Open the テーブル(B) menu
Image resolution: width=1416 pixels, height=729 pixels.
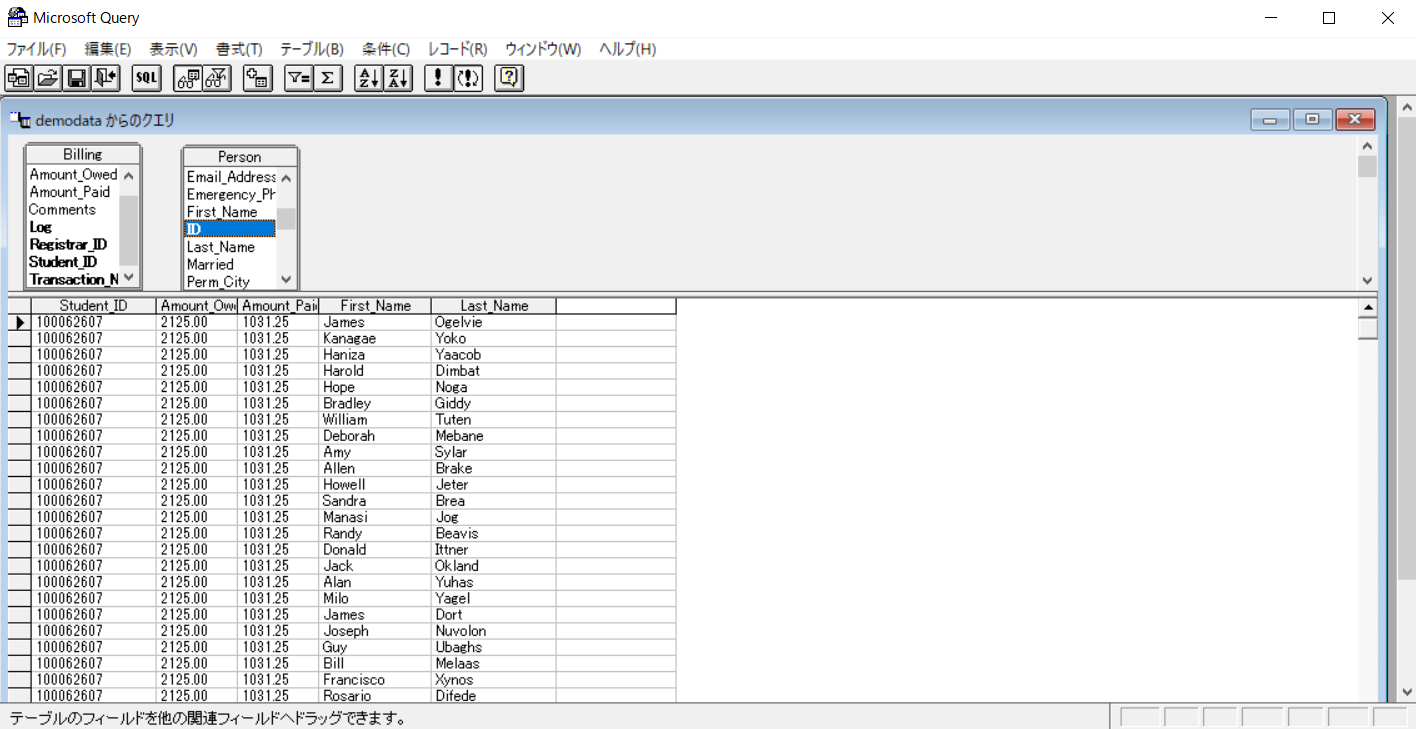311,49
